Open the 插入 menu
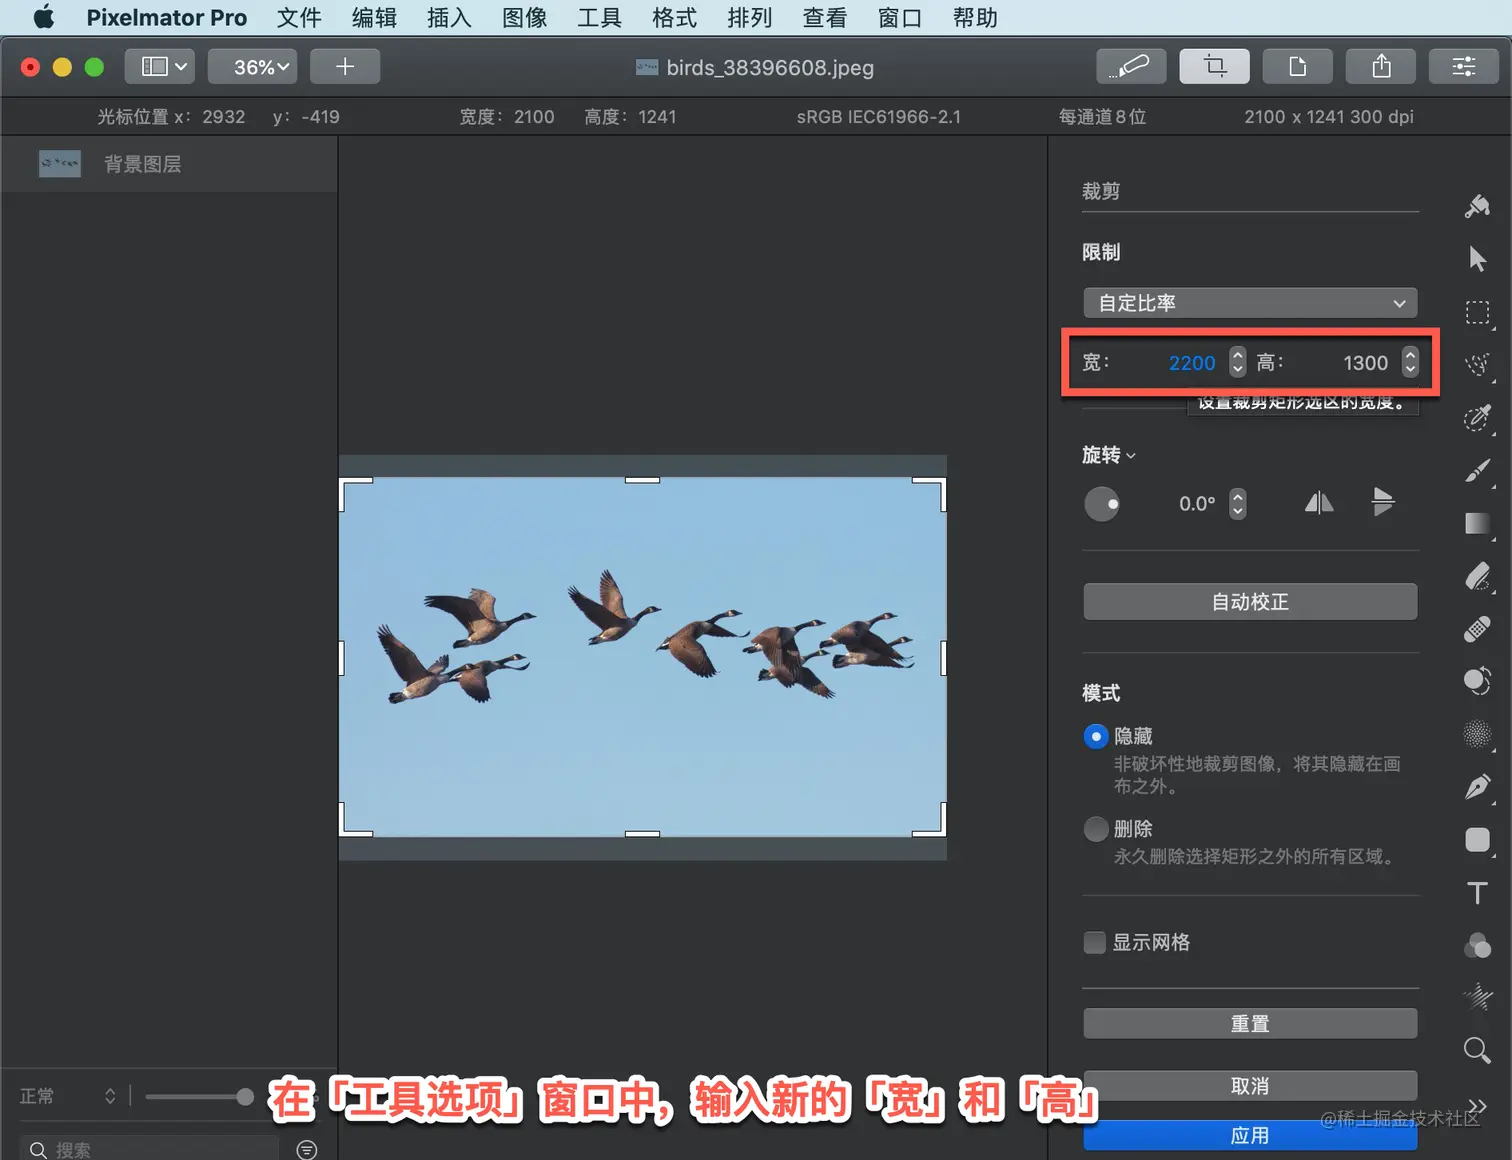Viewport: 1512px width, 1160px height. [x=449, y=18]
